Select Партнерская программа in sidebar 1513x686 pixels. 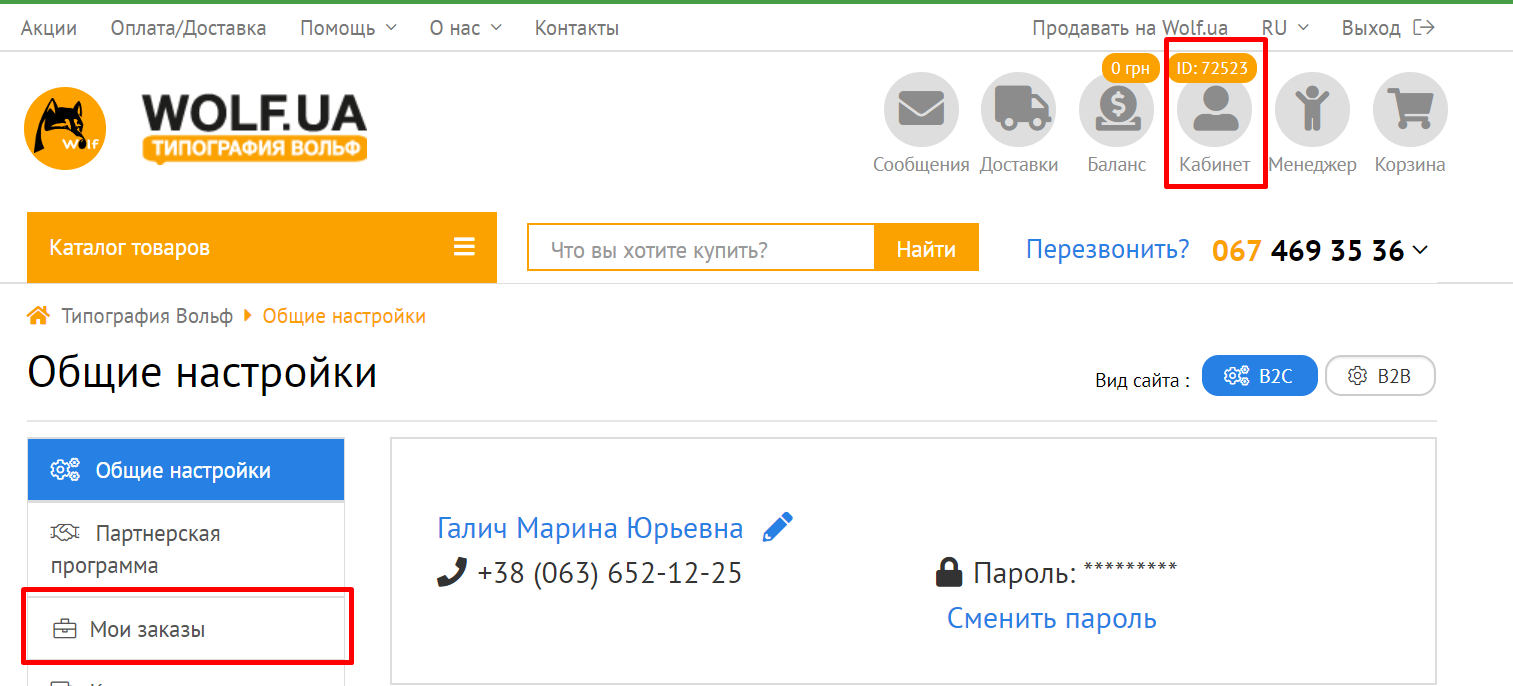point(135,549)
